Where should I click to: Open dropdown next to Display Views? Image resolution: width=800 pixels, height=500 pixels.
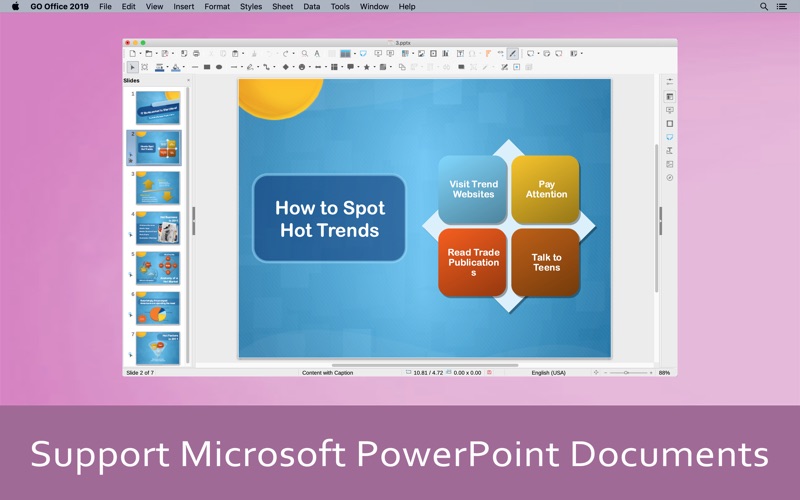[x=355, y=54]
